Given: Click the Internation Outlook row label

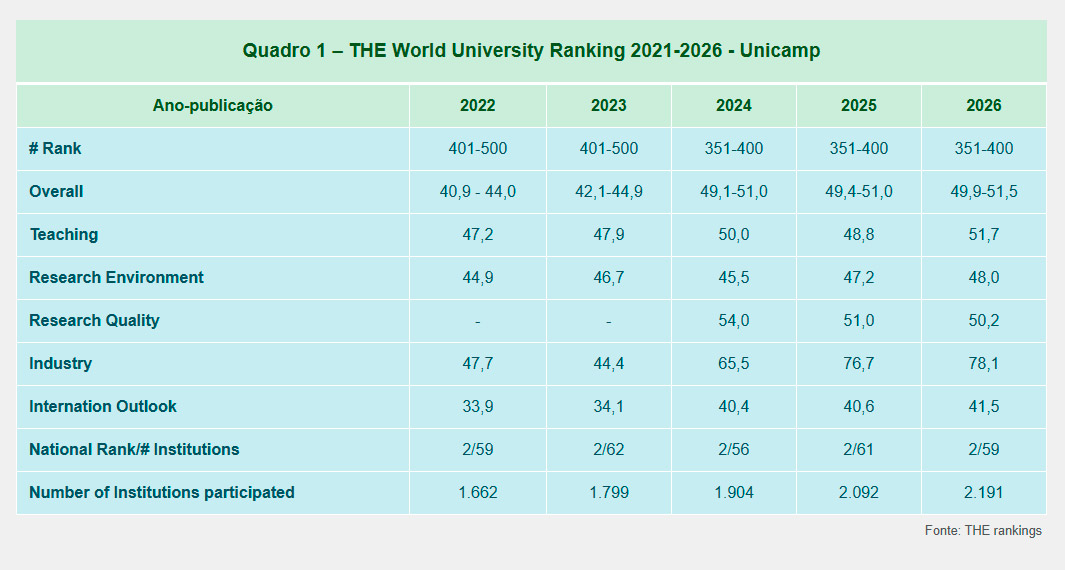Looking at the screenshot, I should (103, 407).
